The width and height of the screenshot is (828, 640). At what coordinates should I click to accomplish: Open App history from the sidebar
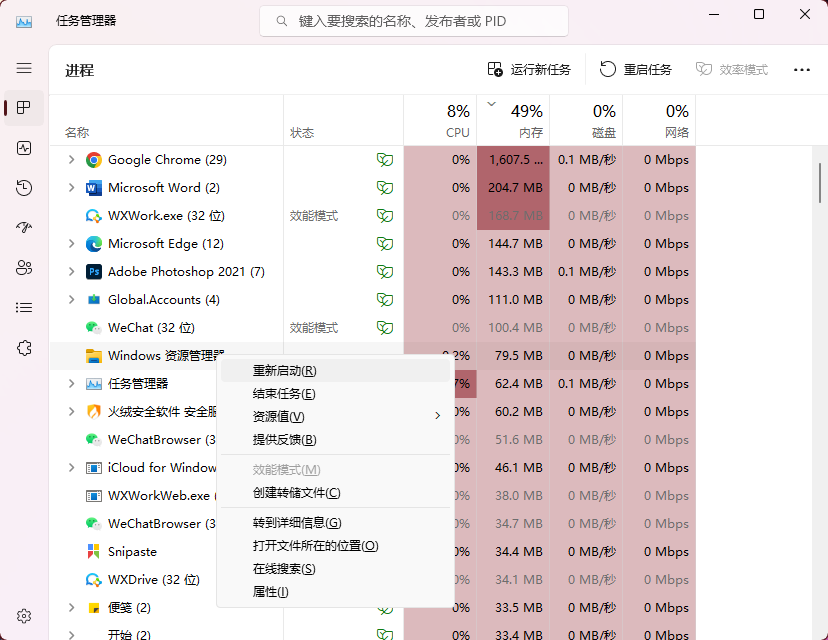tap(24, 188)
